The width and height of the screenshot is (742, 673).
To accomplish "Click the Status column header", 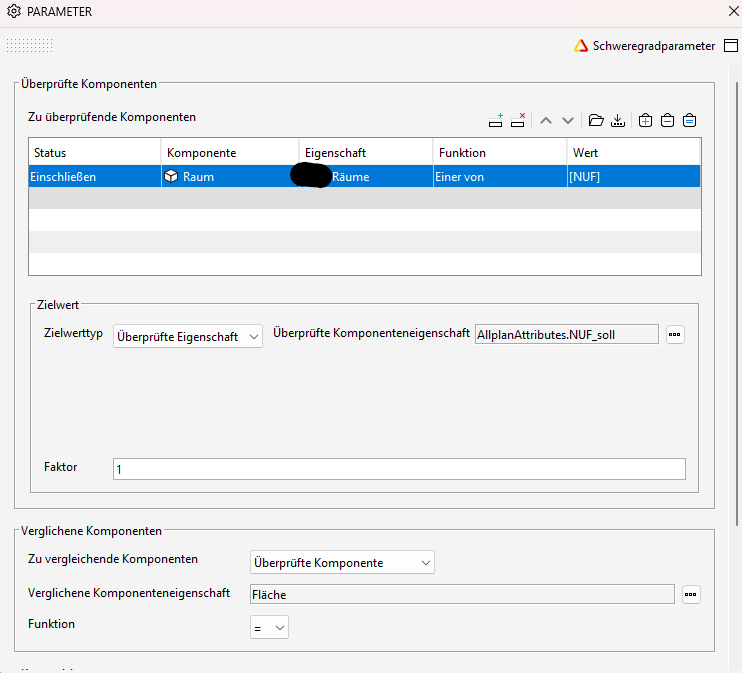I will [95, 152].
